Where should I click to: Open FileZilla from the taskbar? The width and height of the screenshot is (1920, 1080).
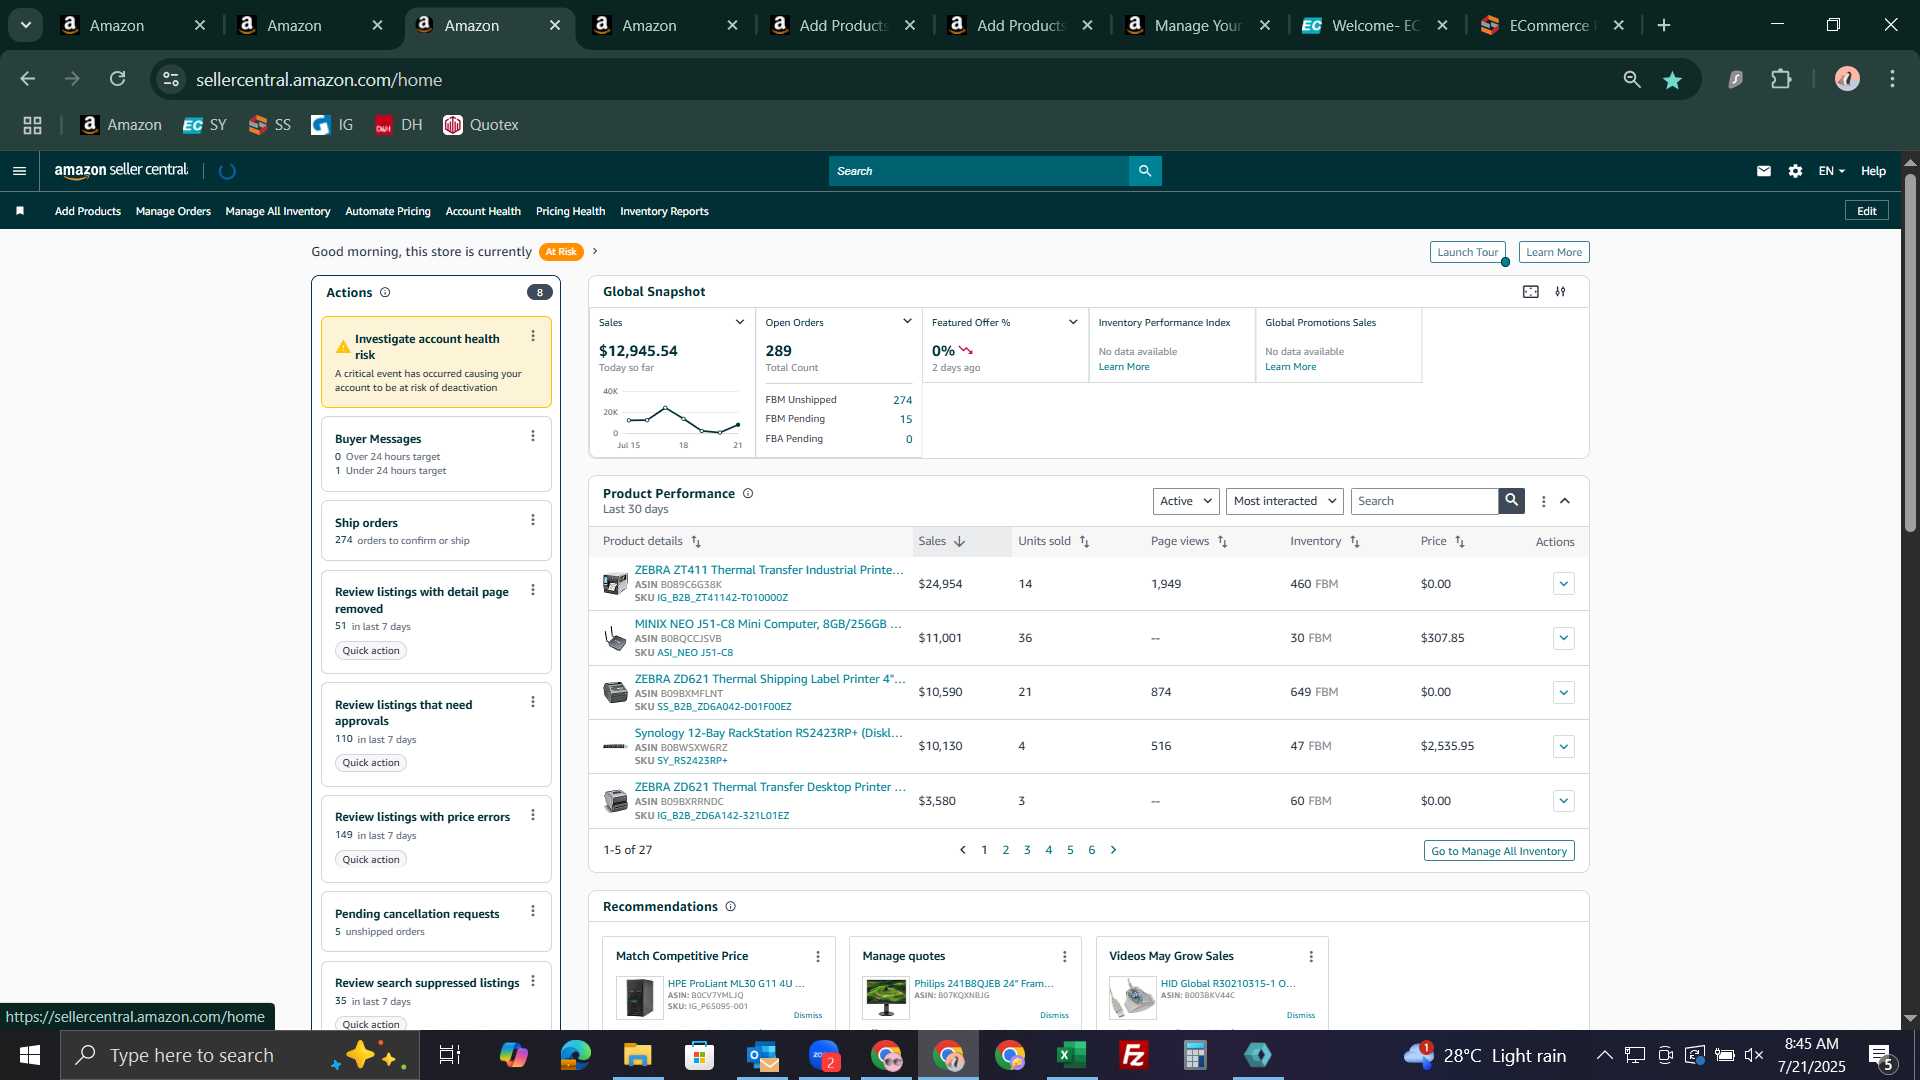click(x=1134, y=1055)
